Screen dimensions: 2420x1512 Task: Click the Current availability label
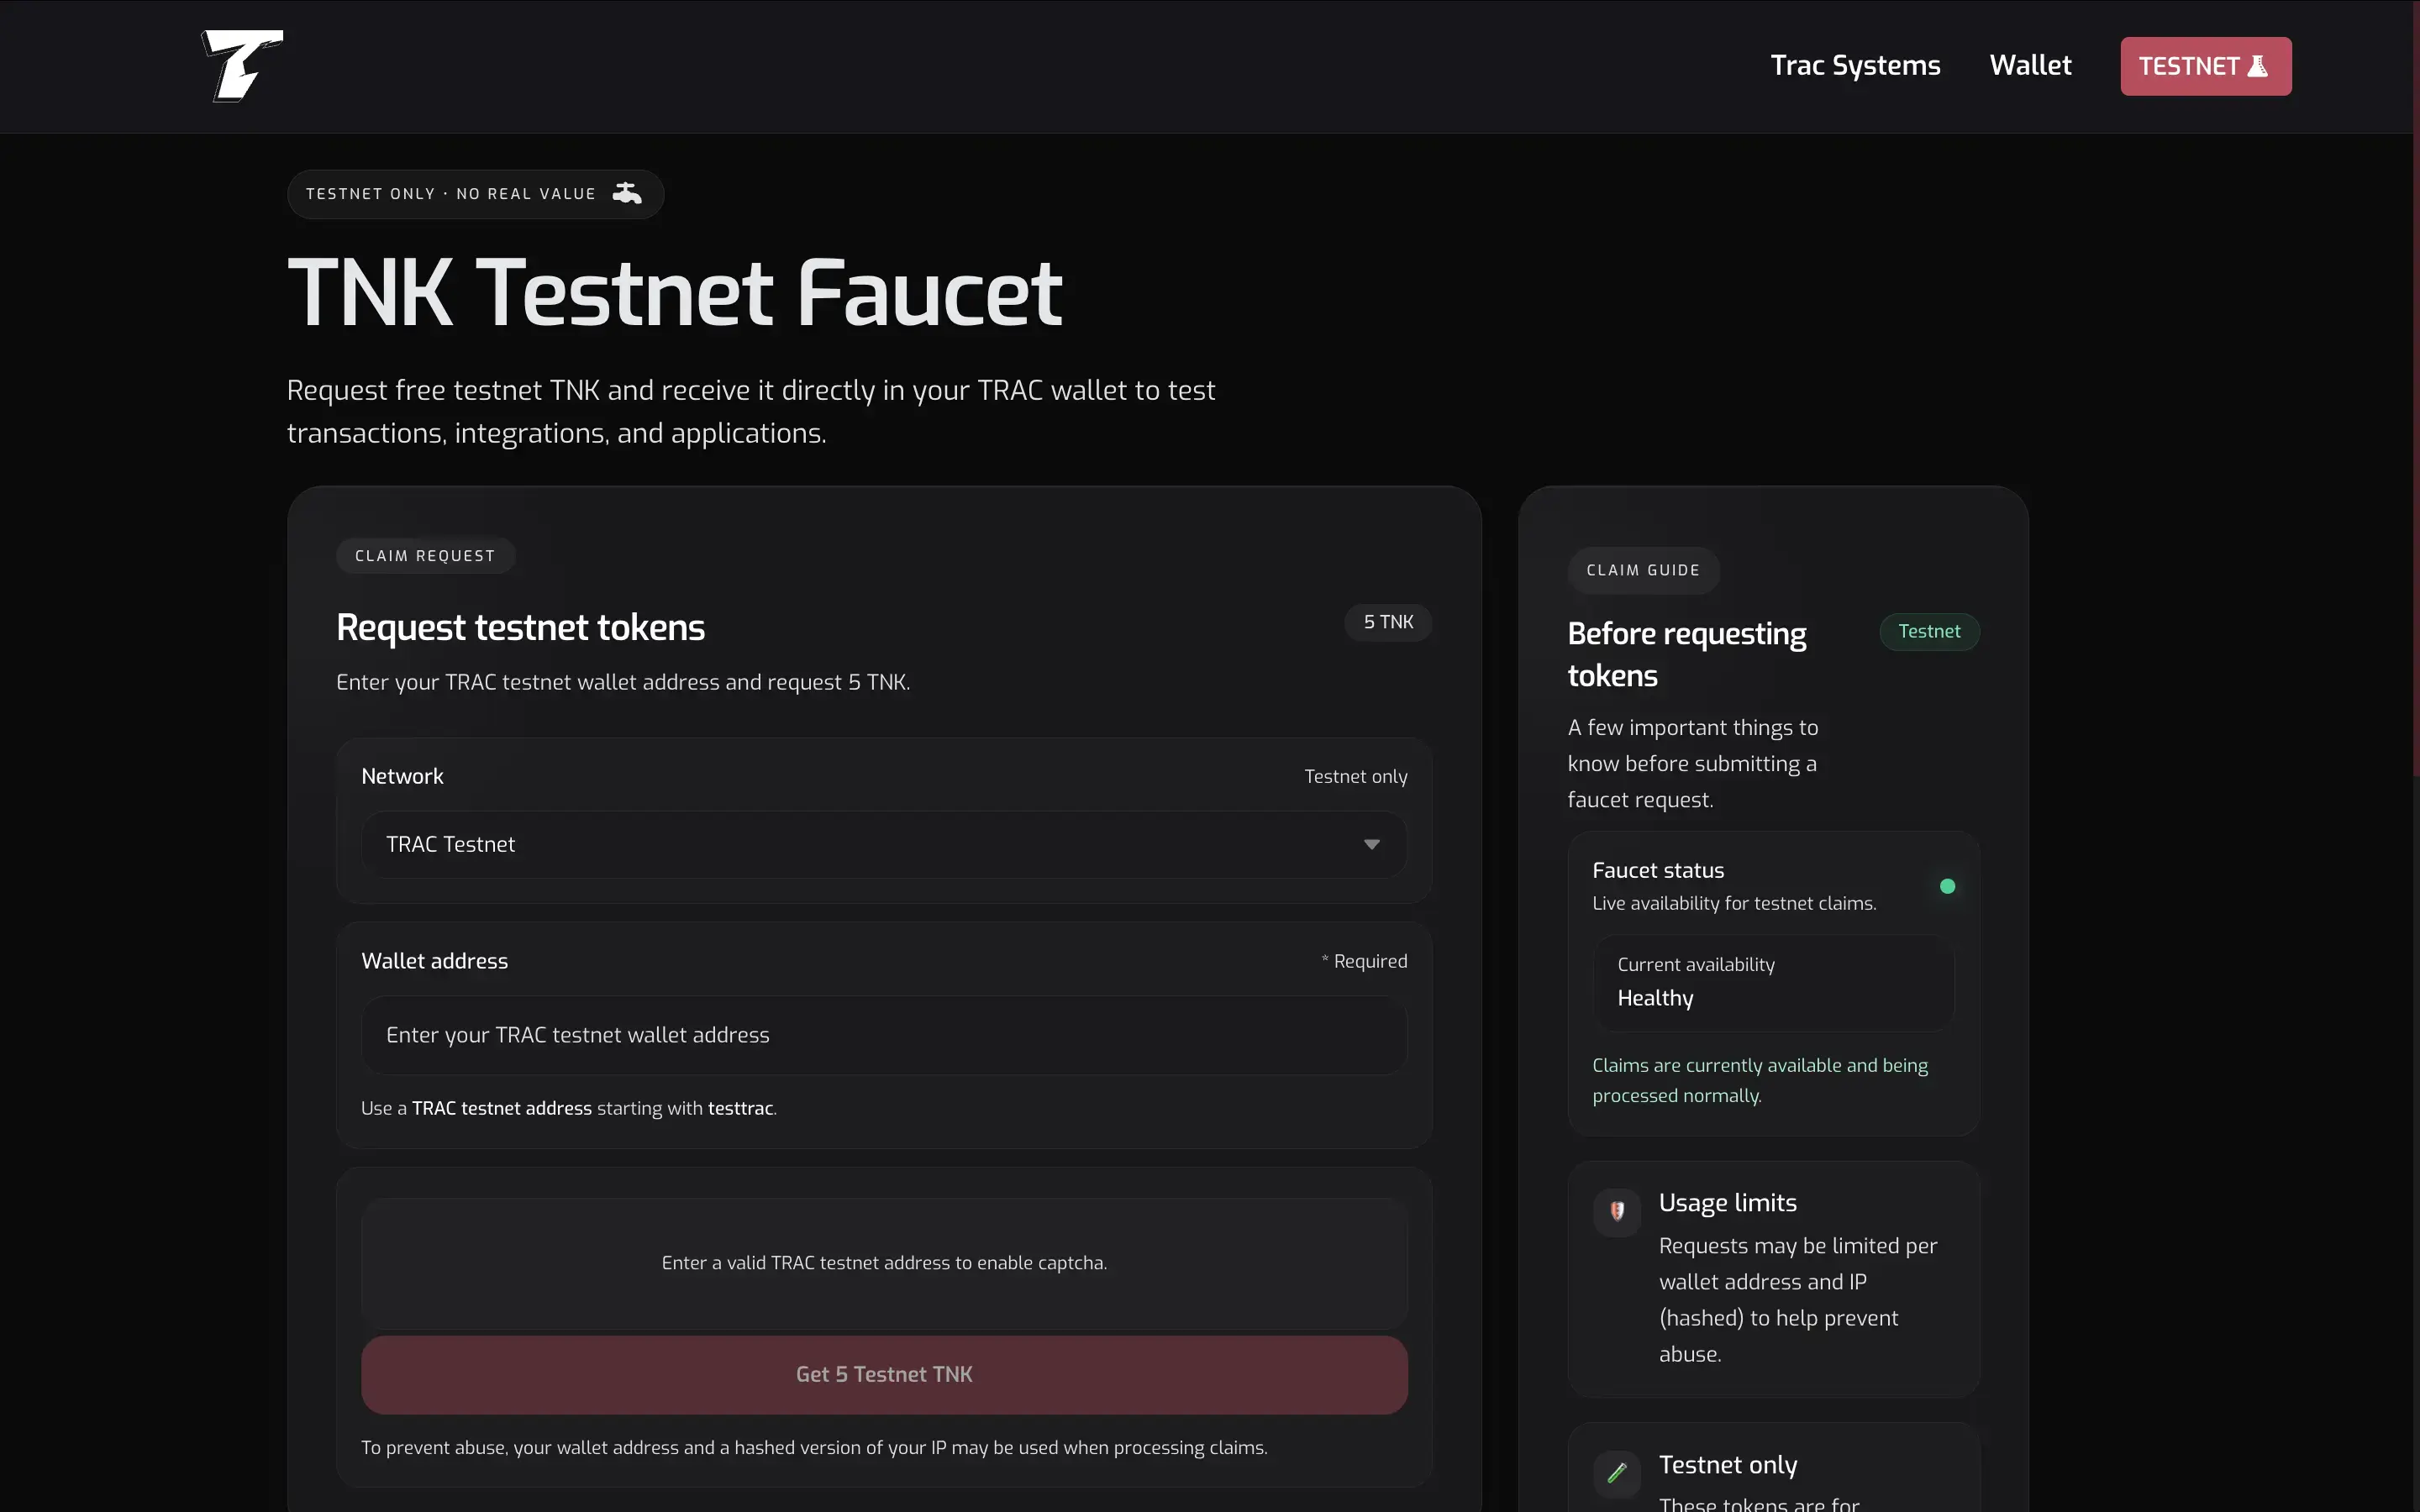pyautogui.click(x=1696, y=964)
